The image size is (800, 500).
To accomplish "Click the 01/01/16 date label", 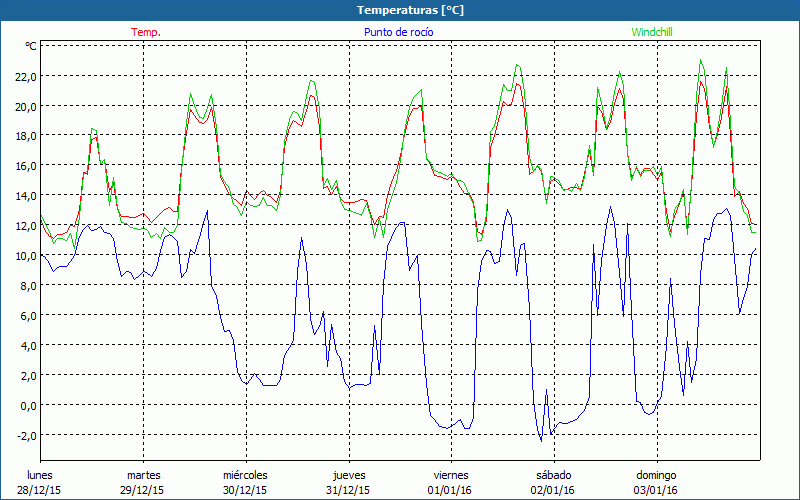I will click(451, 490).
